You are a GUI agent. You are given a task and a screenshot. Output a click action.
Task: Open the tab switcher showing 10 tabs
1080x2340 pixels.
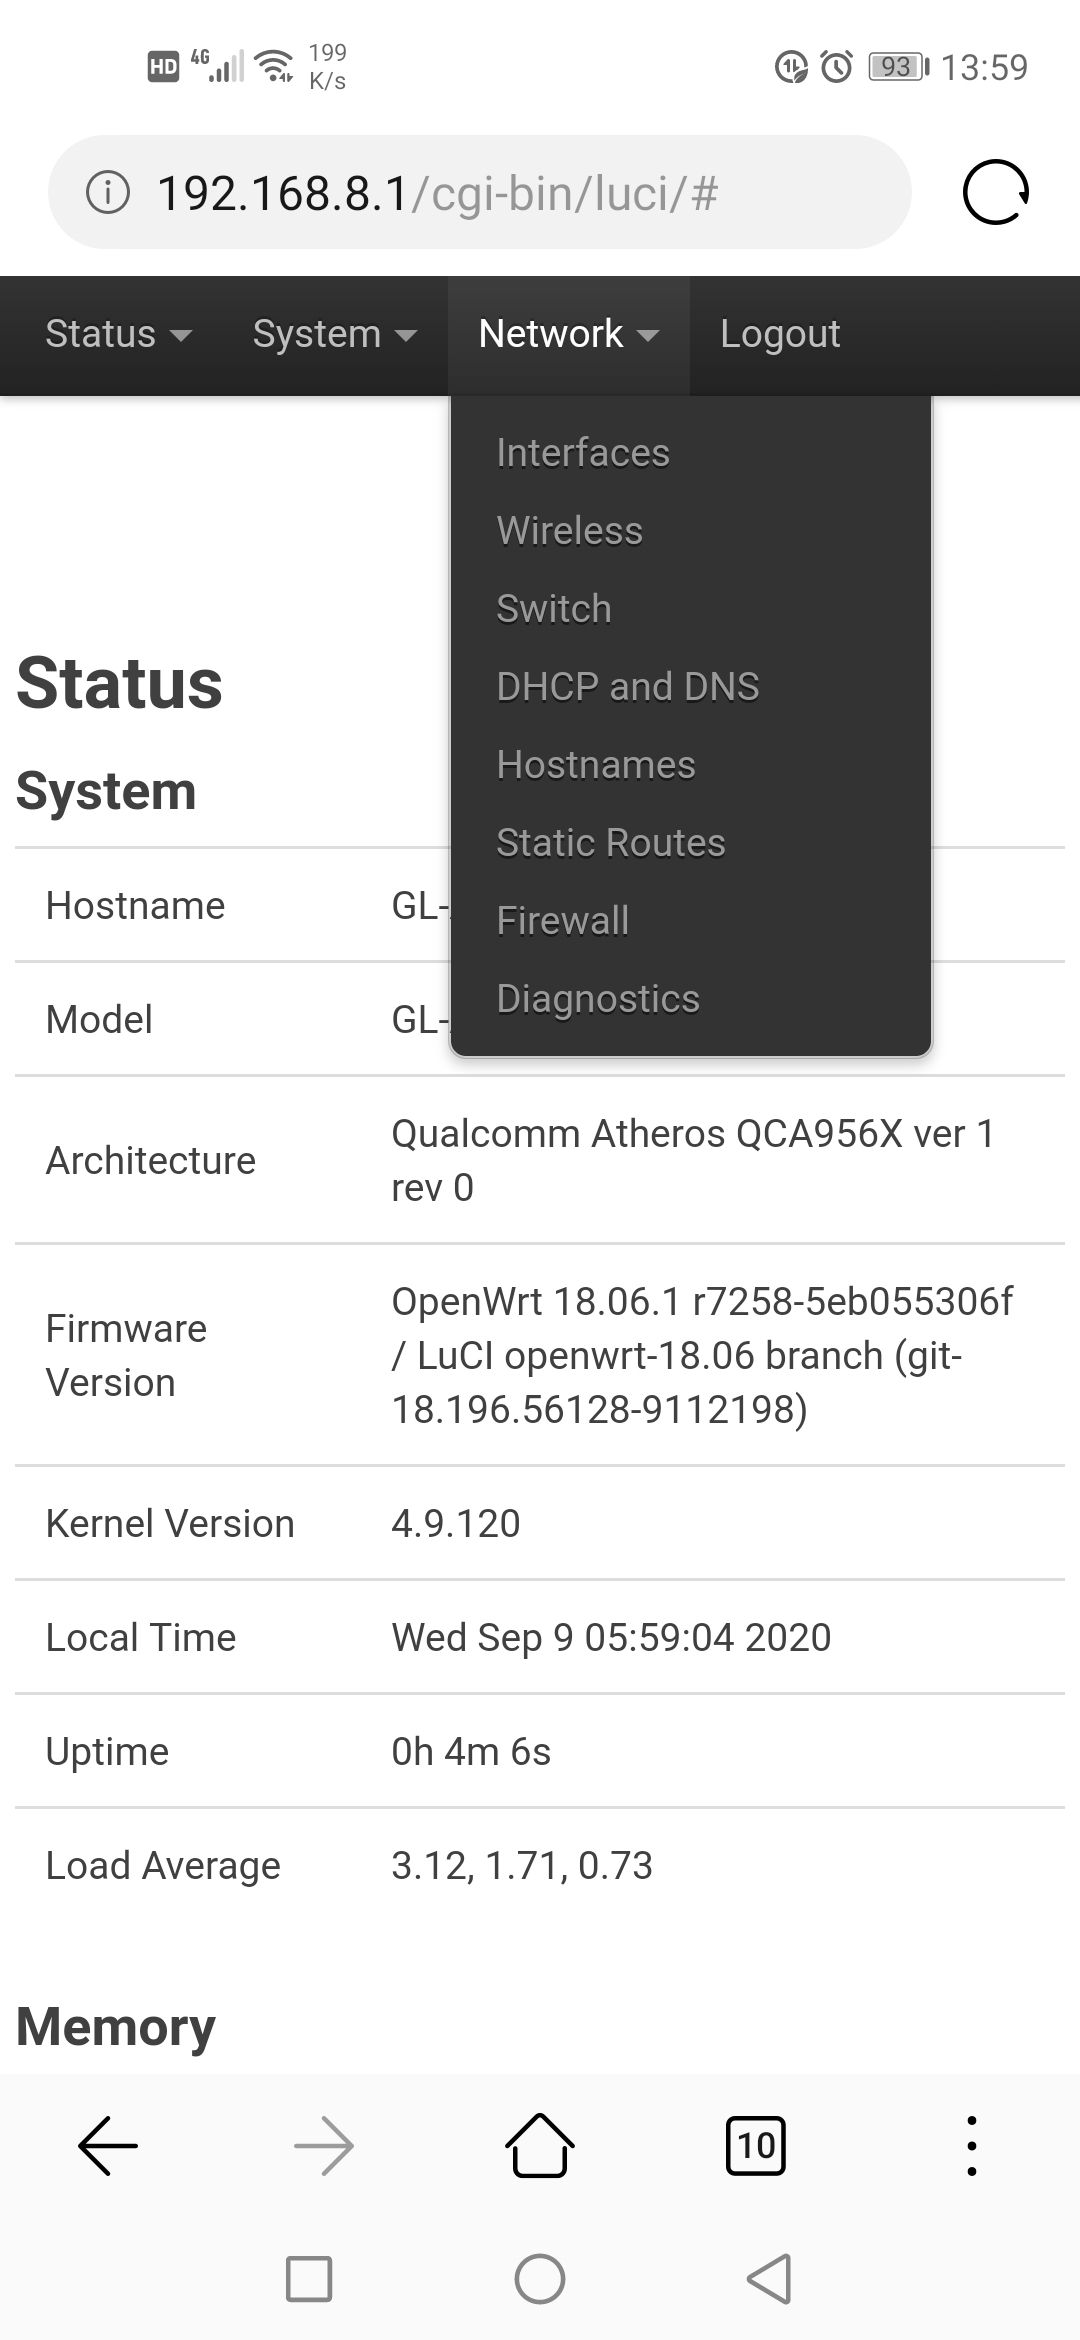pos(755,2146)
